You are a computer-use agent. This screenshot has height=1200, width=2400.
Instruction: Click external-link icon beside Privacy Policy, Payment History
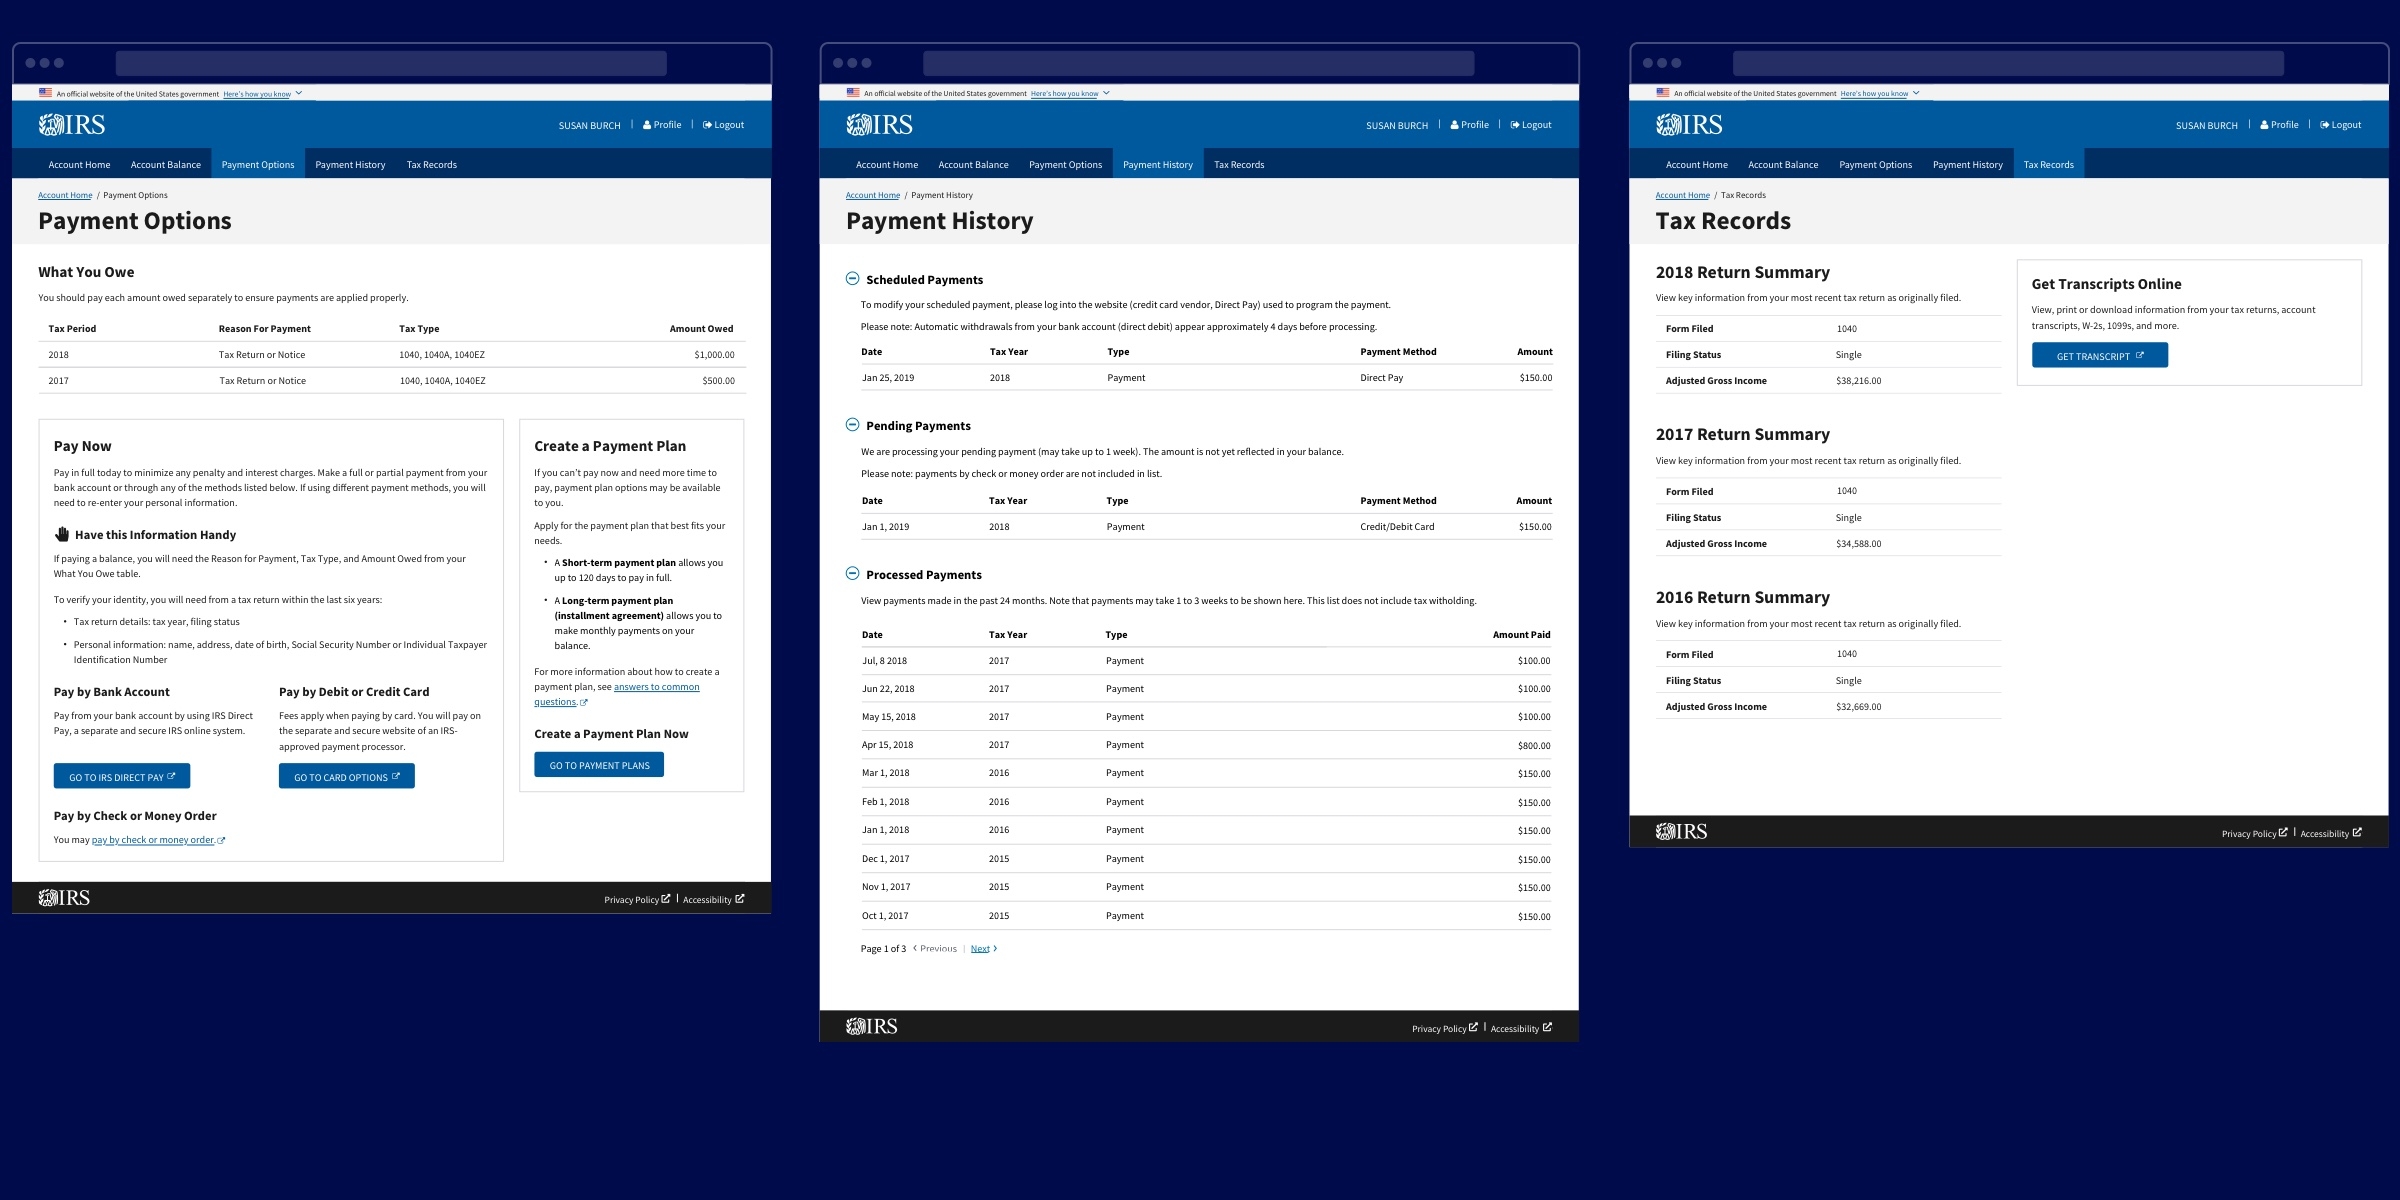[1473, 1027]
